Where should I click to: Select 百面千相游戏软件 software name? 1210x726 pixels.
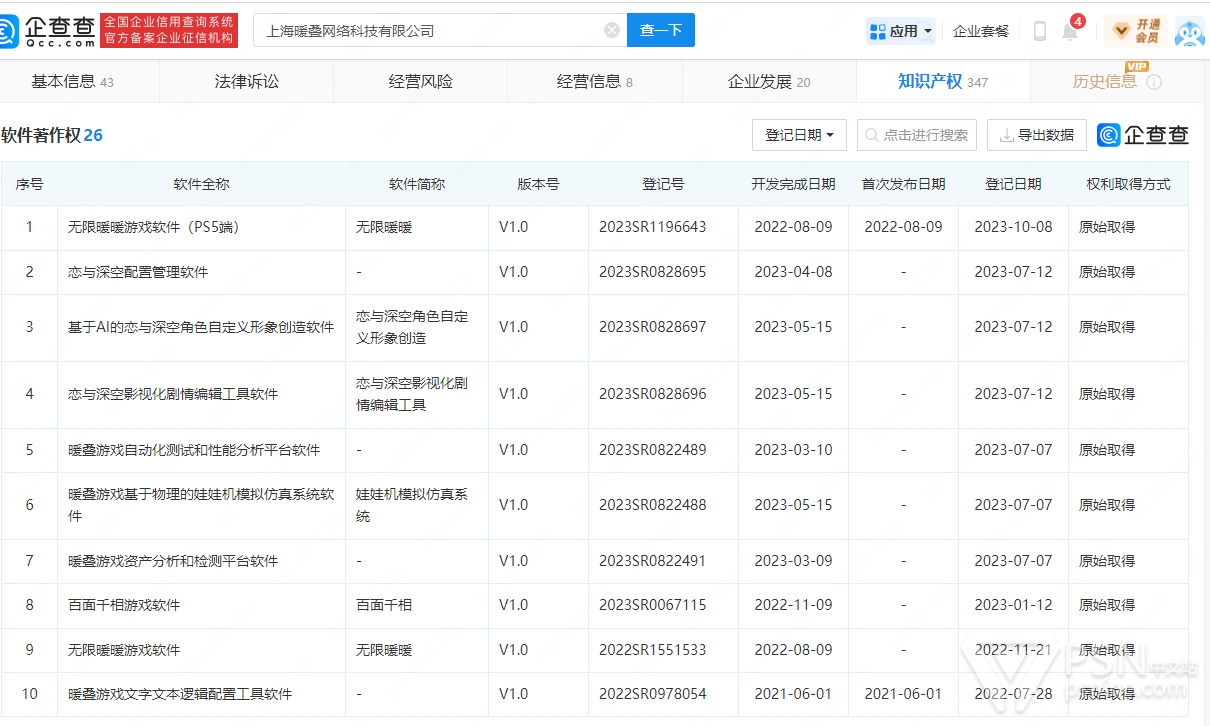(x=124, y=605)
